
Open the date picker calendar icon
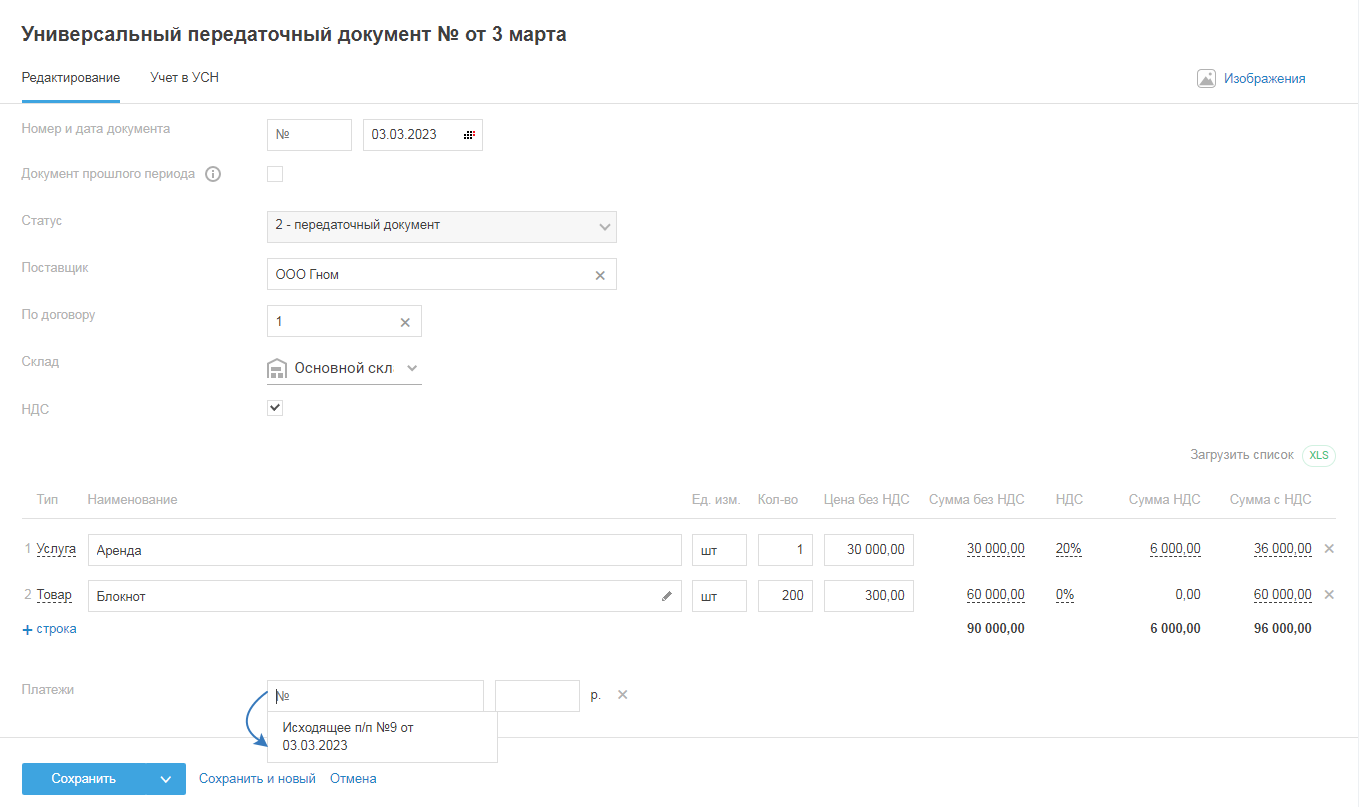(469, 135)
